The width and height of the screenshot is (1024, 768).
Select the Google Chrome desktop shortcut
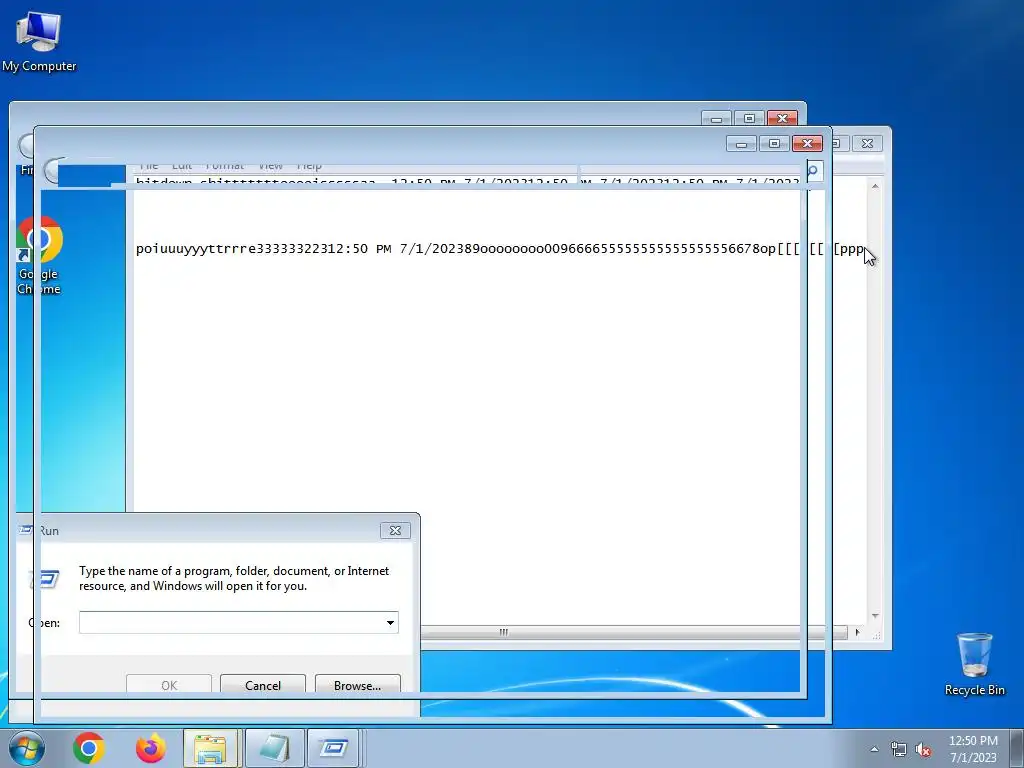pos(39,256)
